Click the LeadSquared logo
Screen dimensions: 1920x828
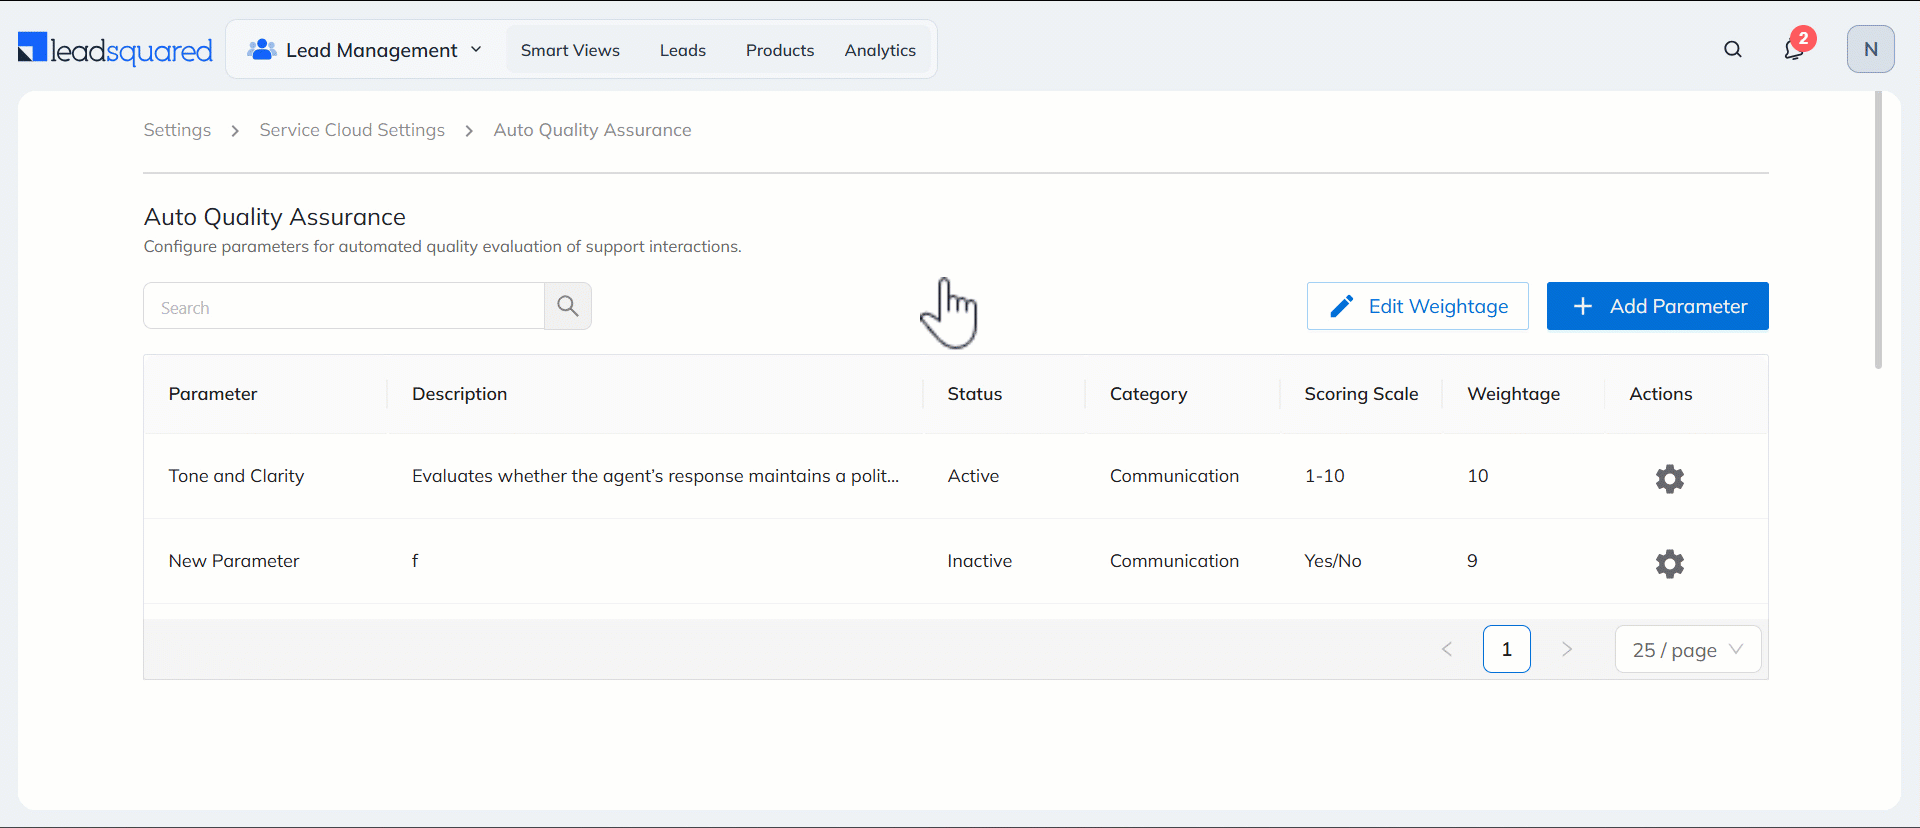pos(115,49)
